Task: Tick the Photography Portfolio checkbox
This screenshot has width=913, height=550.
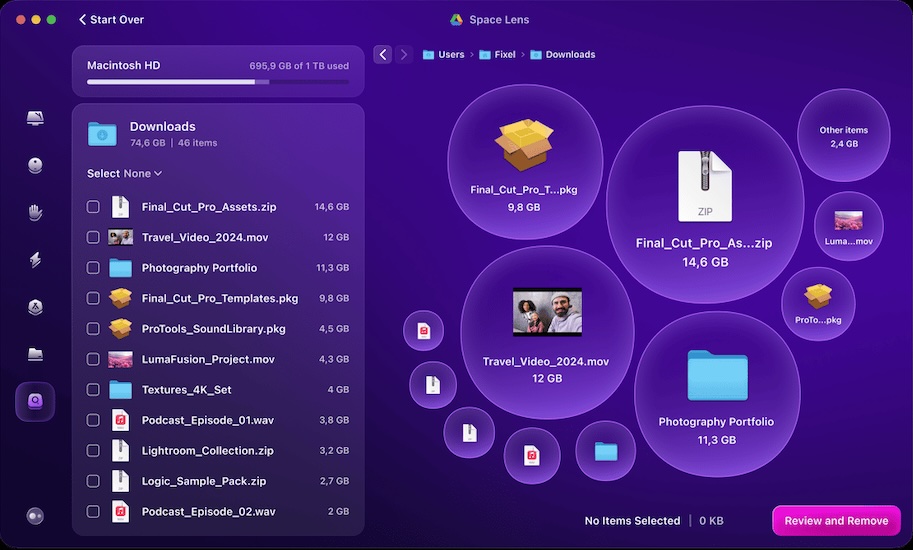Action: click(93, 268)
